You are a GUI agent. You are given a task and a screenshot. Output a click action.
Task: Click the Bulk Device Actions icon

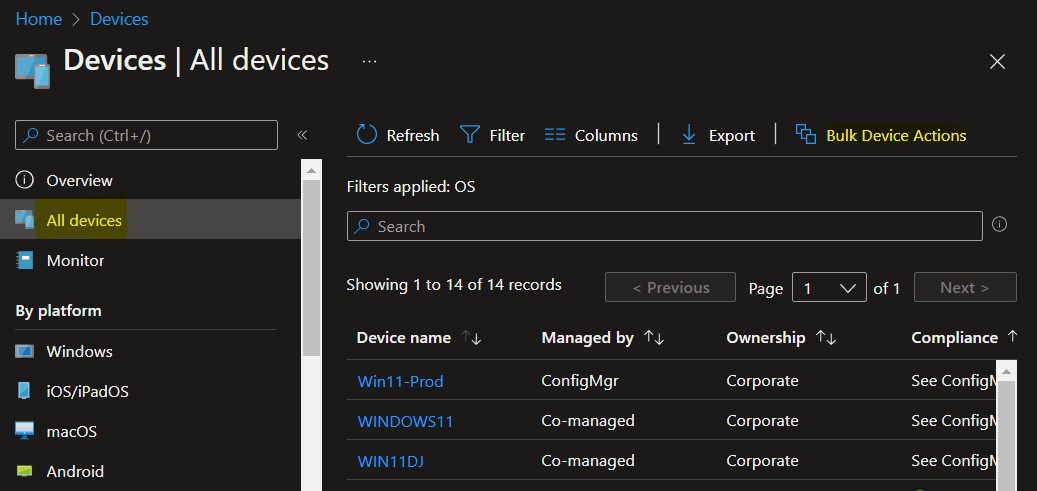[806, 134]
